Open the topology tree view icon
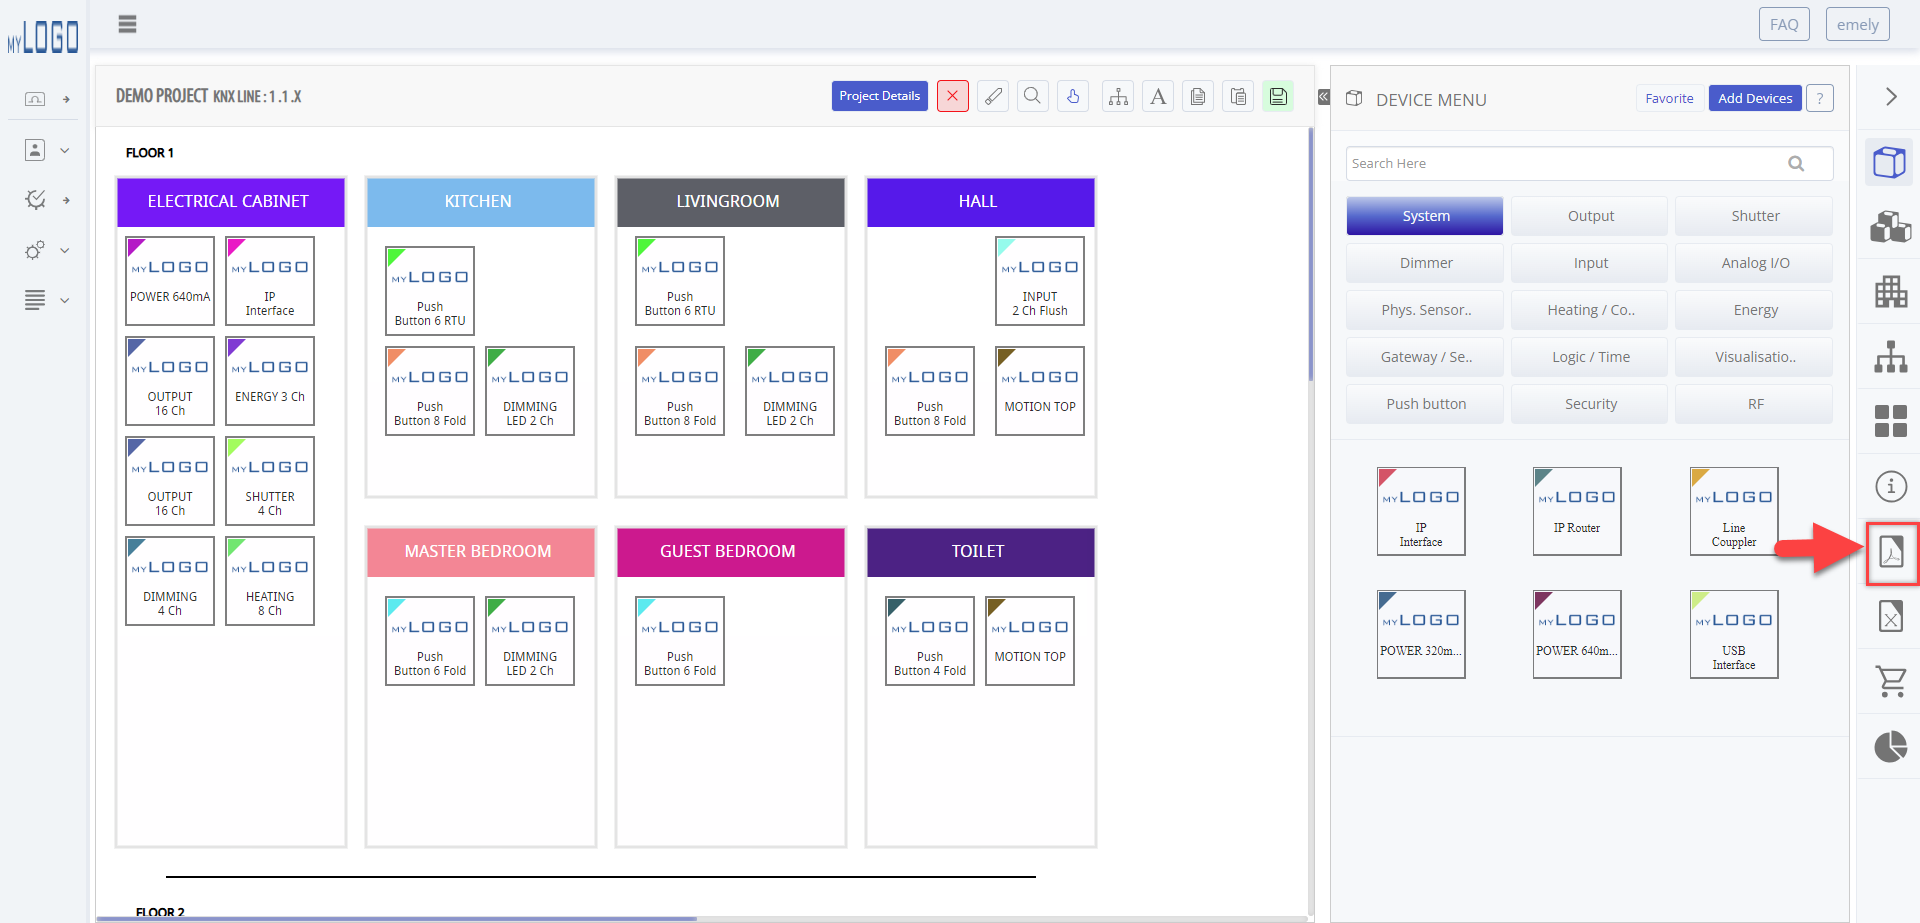Viewport: 1920px width, 923px height. (x=1891, y=357)
